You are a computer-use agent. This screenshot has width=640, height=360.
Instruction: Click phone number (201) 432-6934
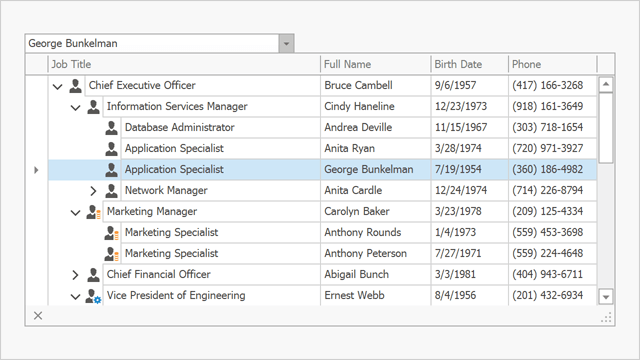[547, 296]
